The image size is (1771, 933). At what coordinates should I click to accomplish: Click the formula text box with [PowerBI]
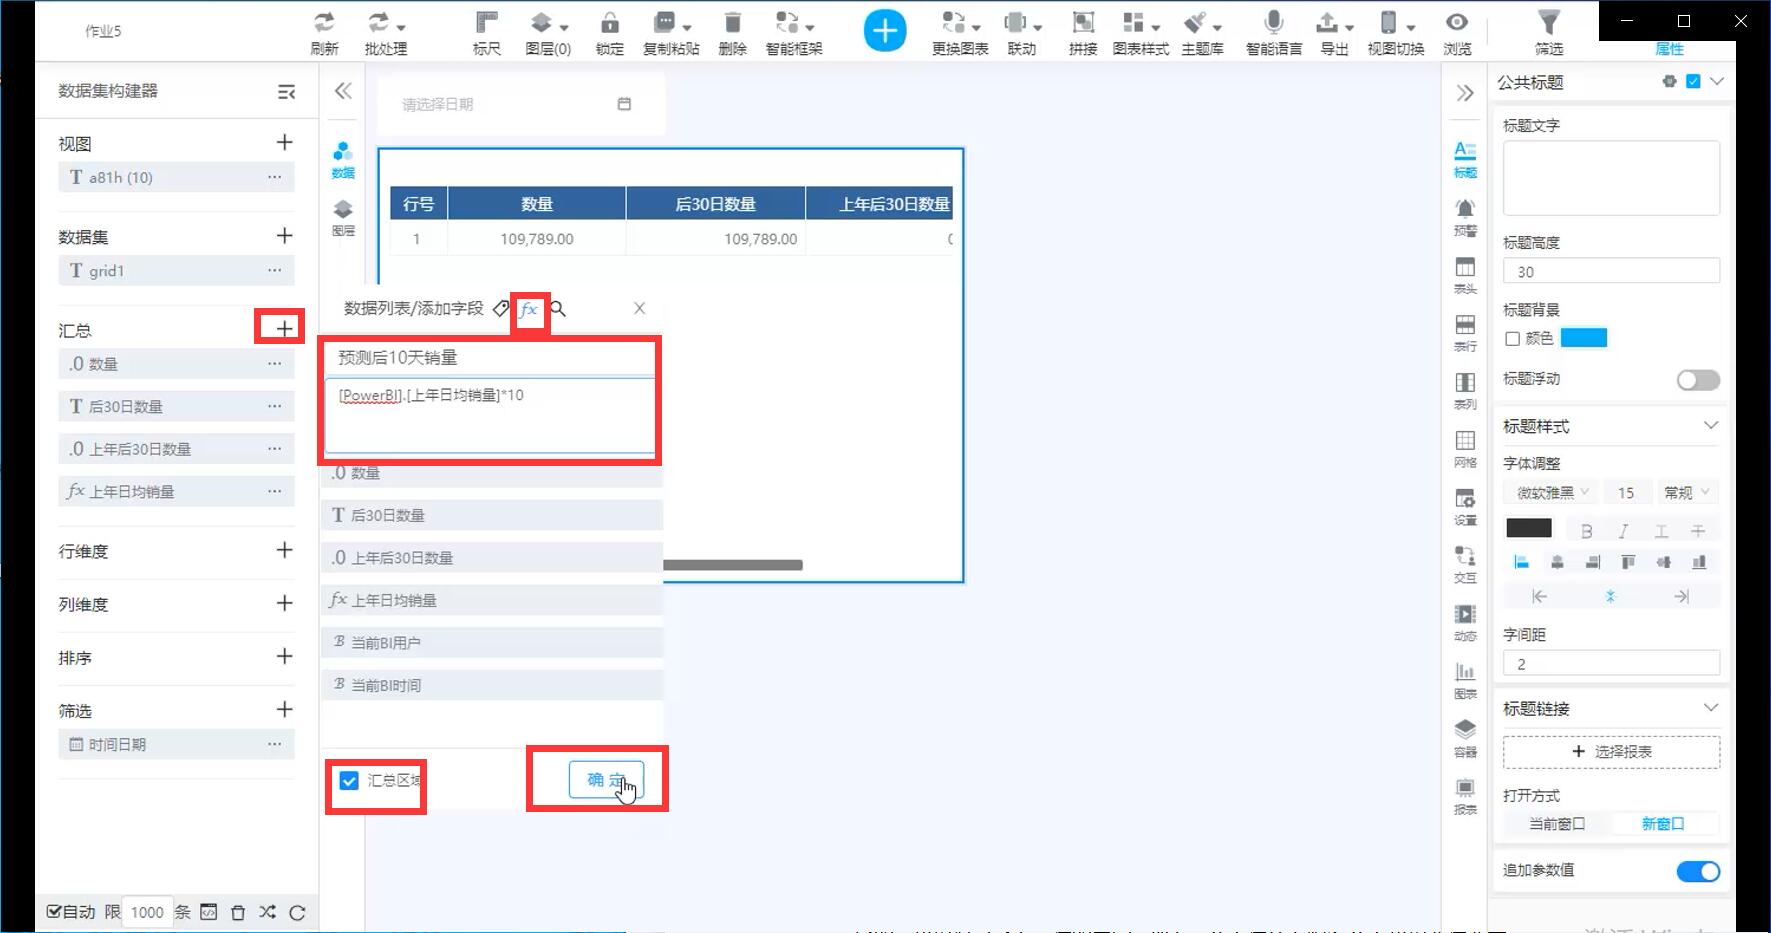click(490, 416)
